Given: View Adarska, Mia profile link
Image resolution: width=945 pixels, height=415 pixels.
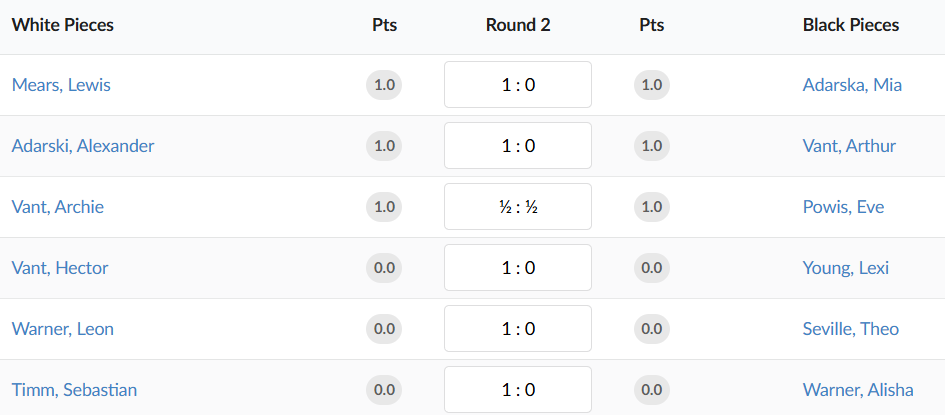Looking at the screenshot, I should [852, 85].
